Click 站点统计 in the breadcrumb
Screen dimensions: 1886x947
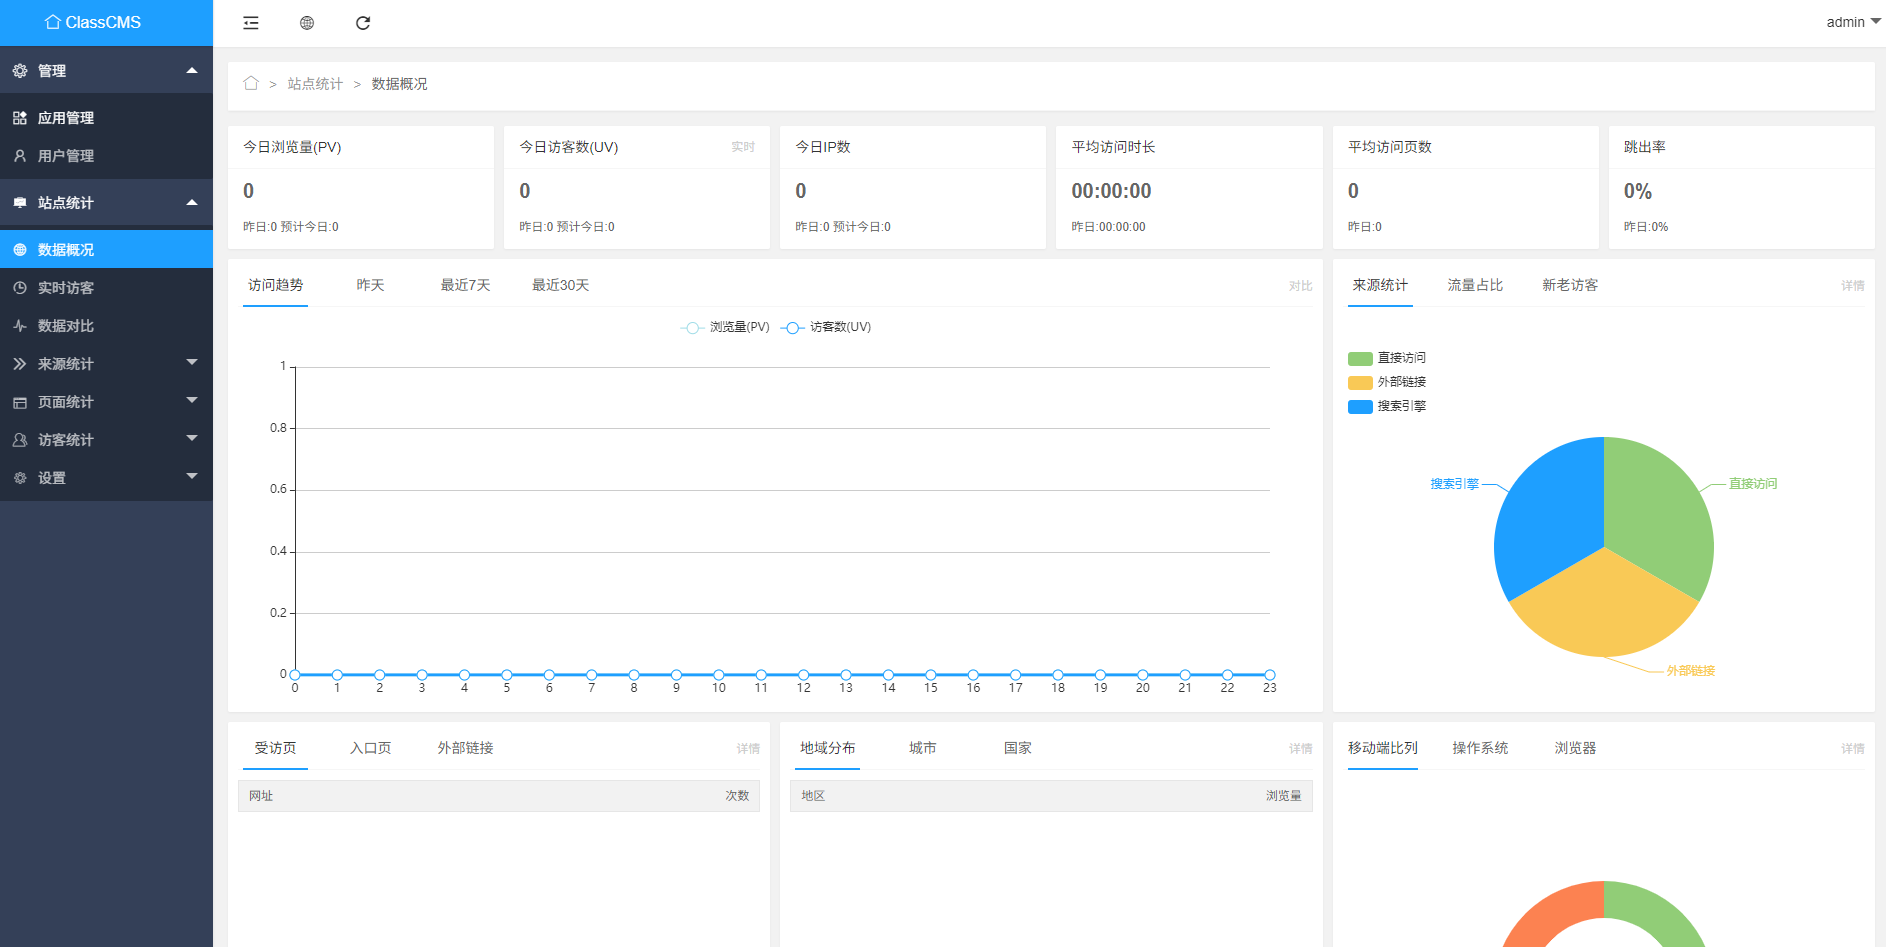pyautogui.click(x=315, y=84)
